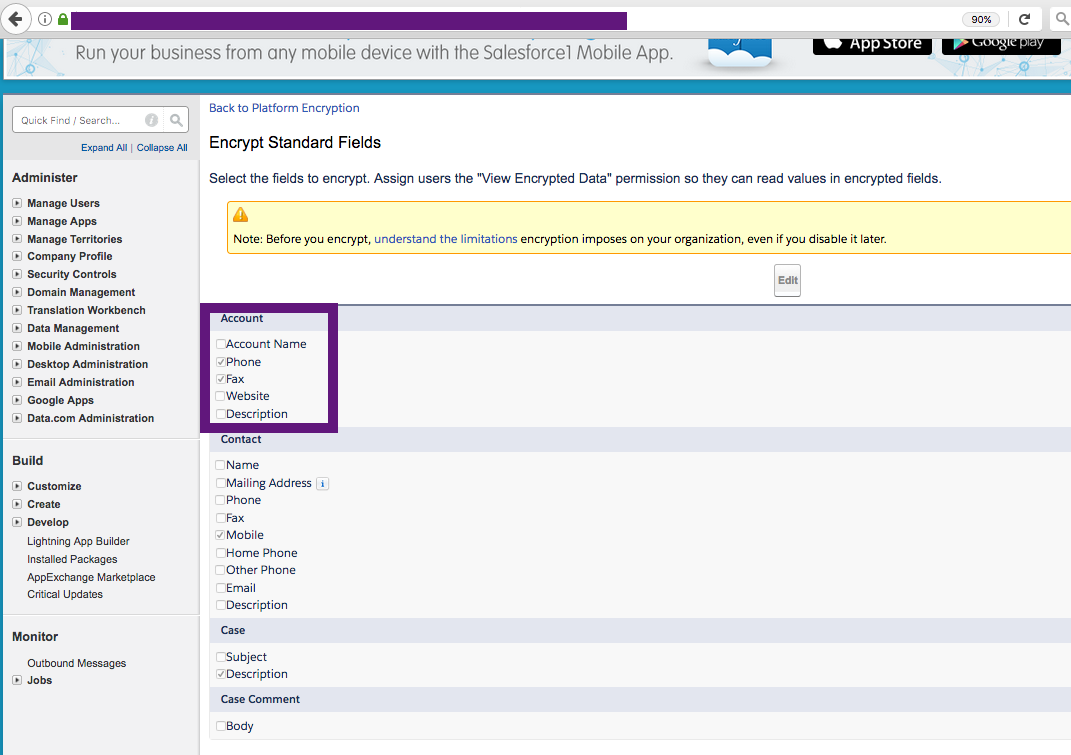Expand the Create arrow under Build
The height and width of the screenshot is (755, 1071).
coord(17,504)
